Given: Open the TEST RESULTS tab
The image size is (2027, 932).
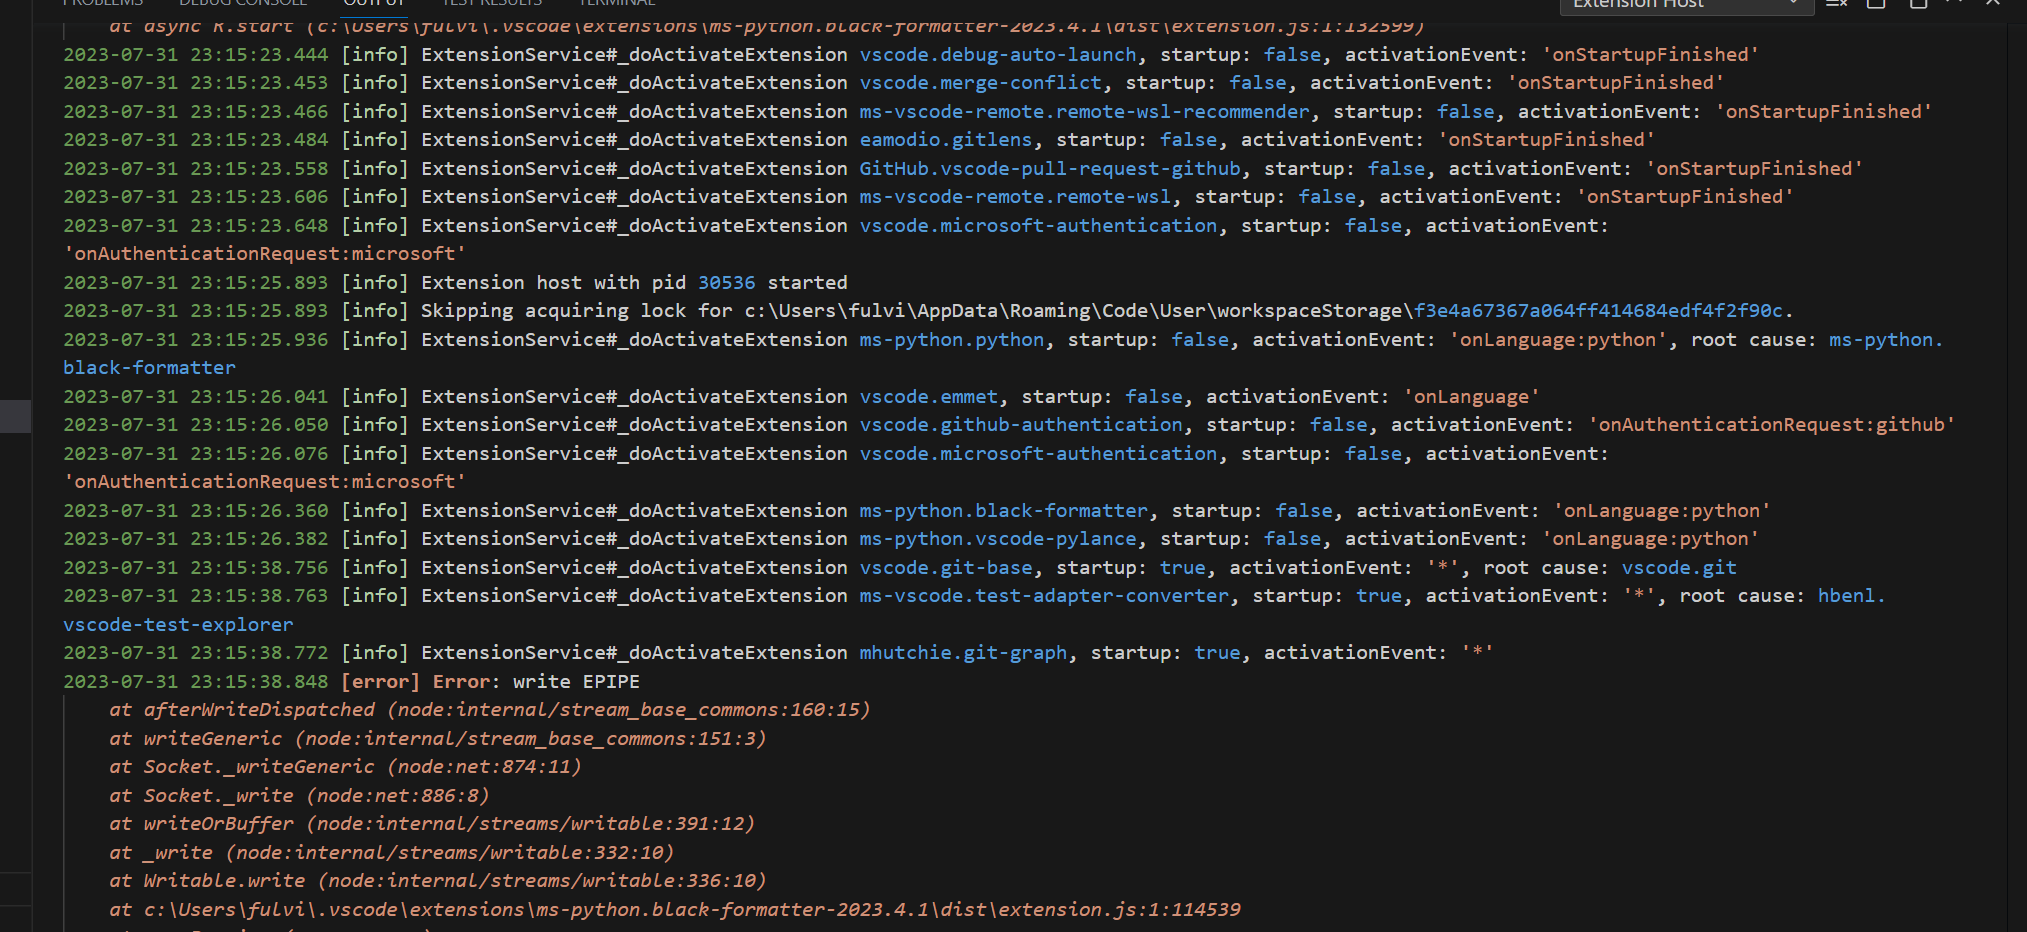Looking at the screenshot, I should tap(492, 4).
